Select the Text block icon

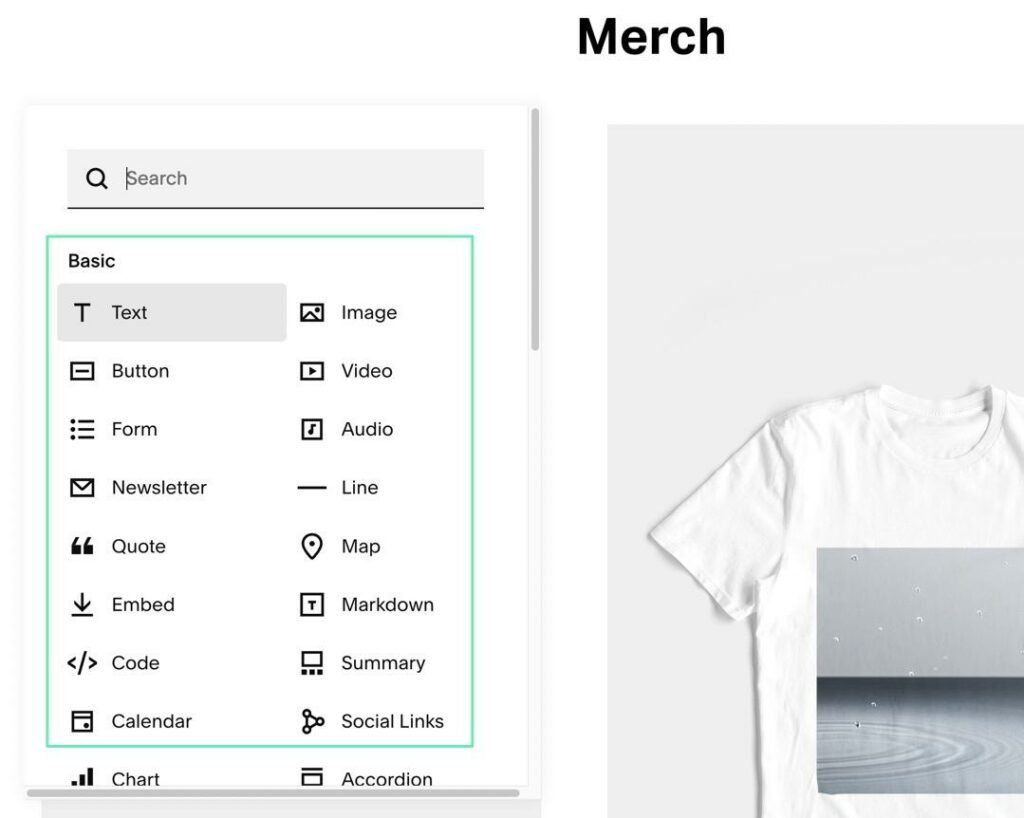tap(83, 313)
